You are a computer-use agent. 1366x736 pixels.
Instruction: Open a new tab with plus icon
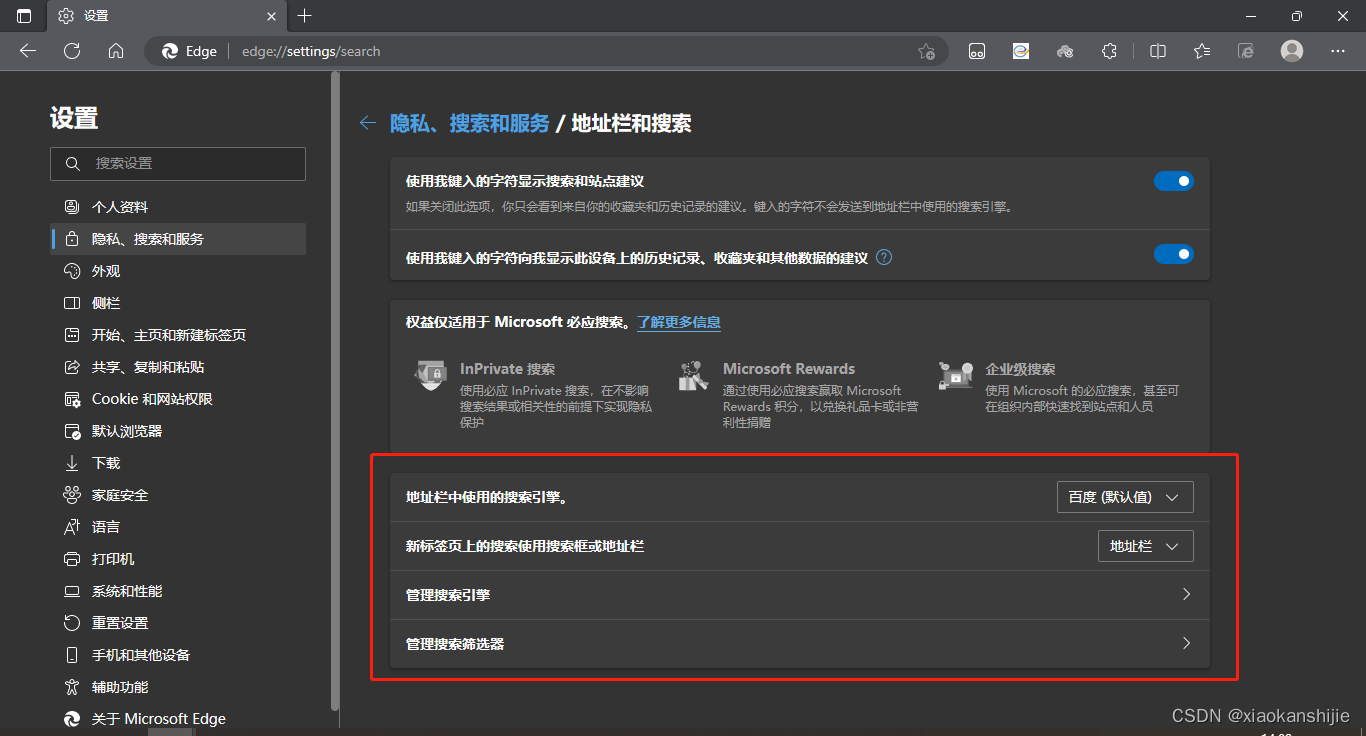[305, 16]
